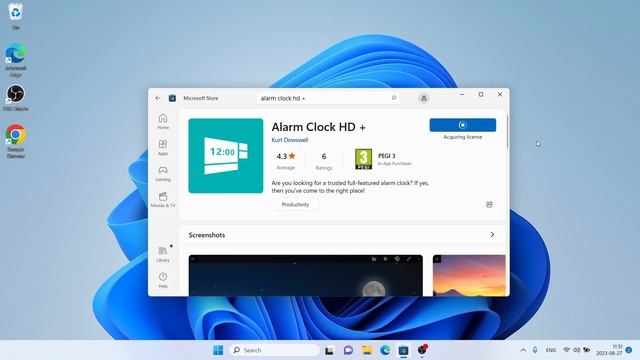Screen dimensions: 640x360
Task: Maximize the Microsoft Store window
Action: [481, 94]
